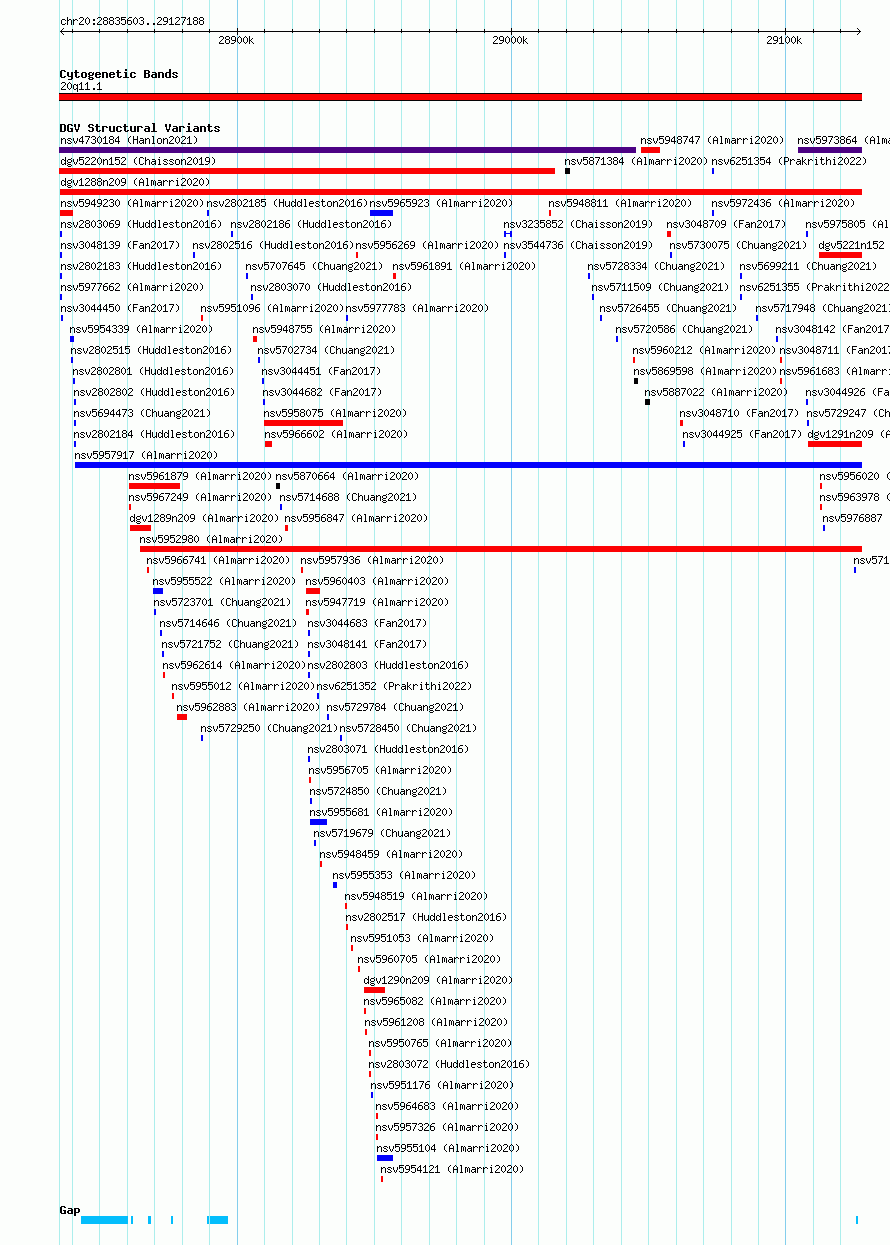Viewport: 890px width, 1245px height.
Task: Click dgv1288n209 (Almarri2020) label
Action: tap(135, 182)
